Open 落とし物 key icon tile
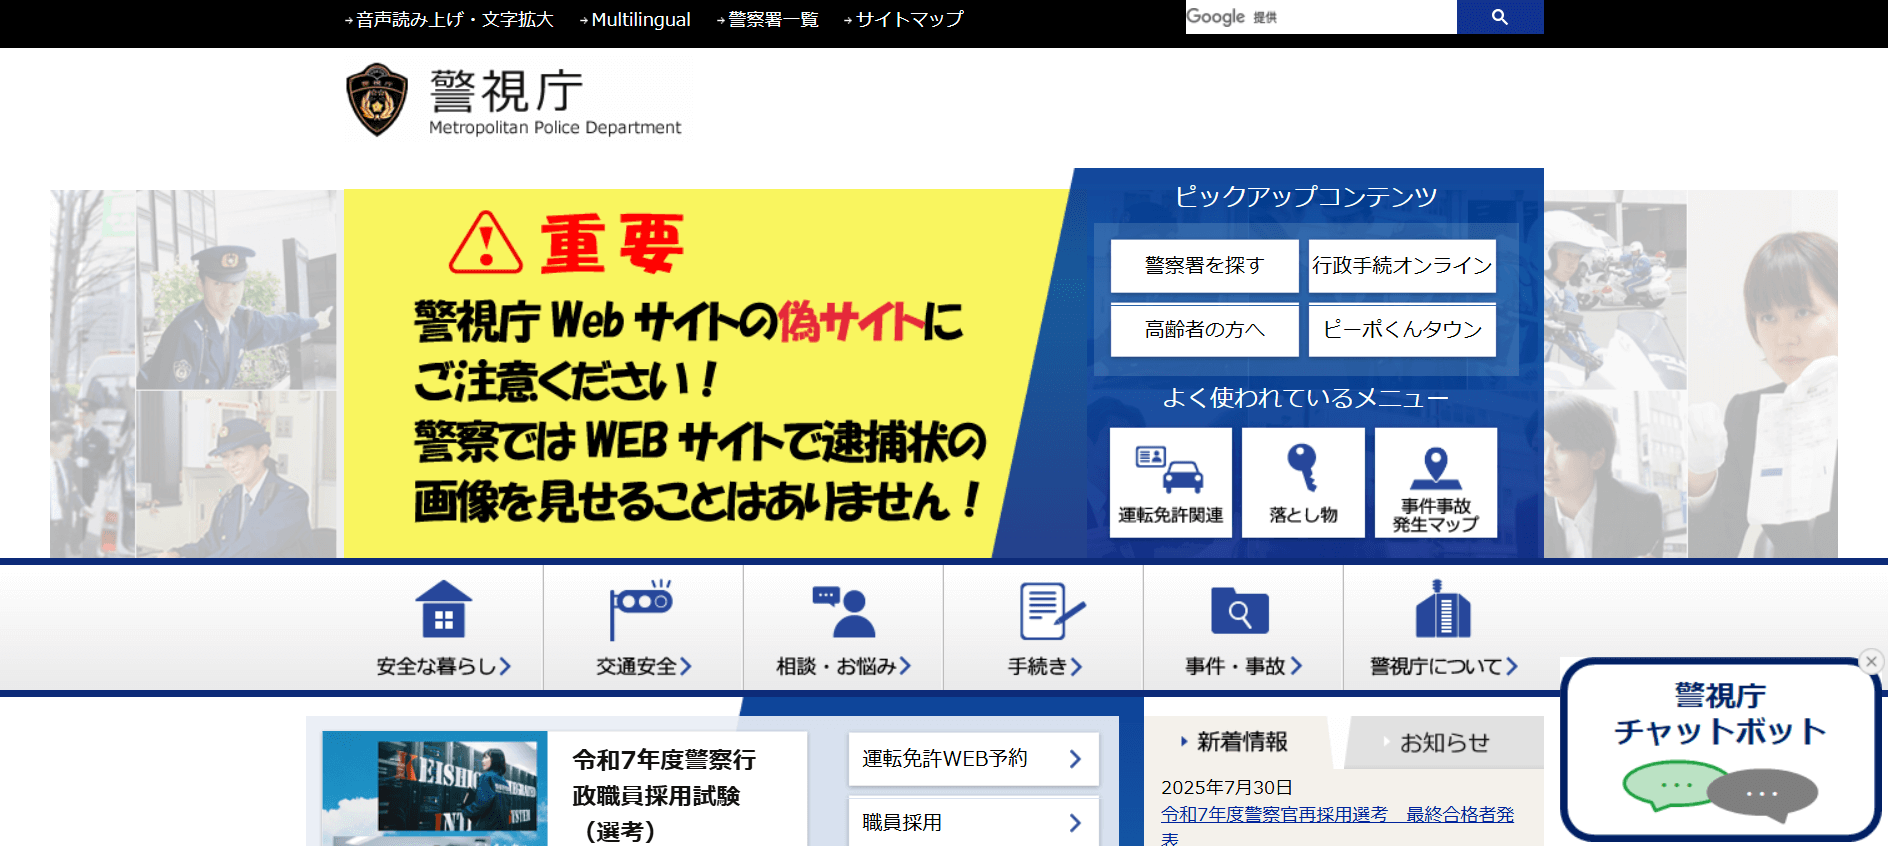The height and width of the screenshot is (846, 1888). [x=1303, y=483]
